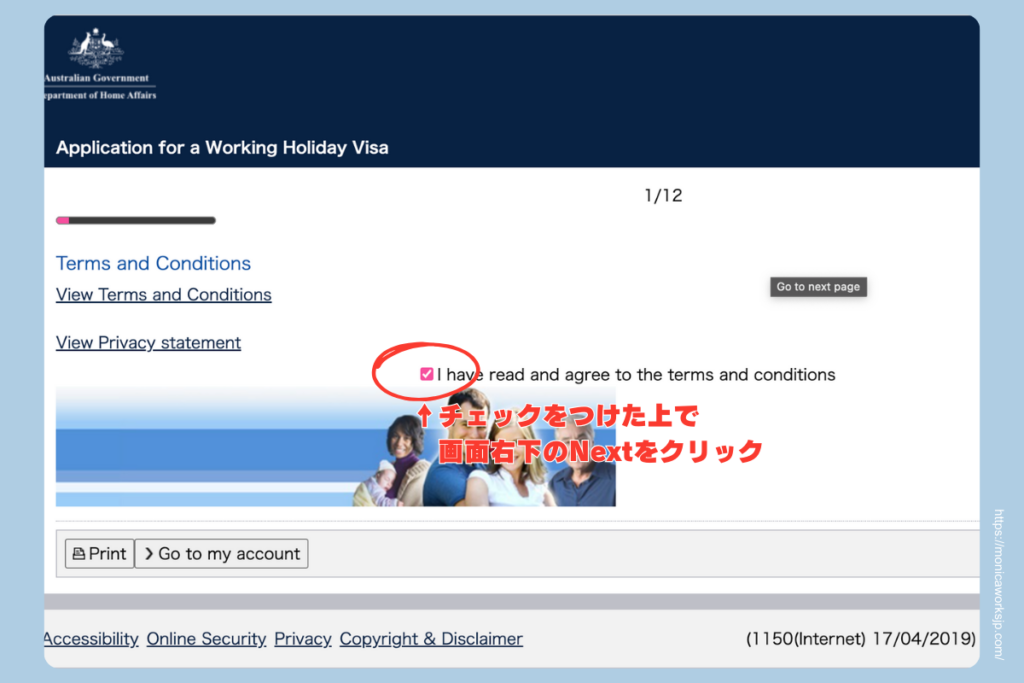Open the Online Security footer link
This screenshot has width=1024, height=683.
[x=206, y=639]
